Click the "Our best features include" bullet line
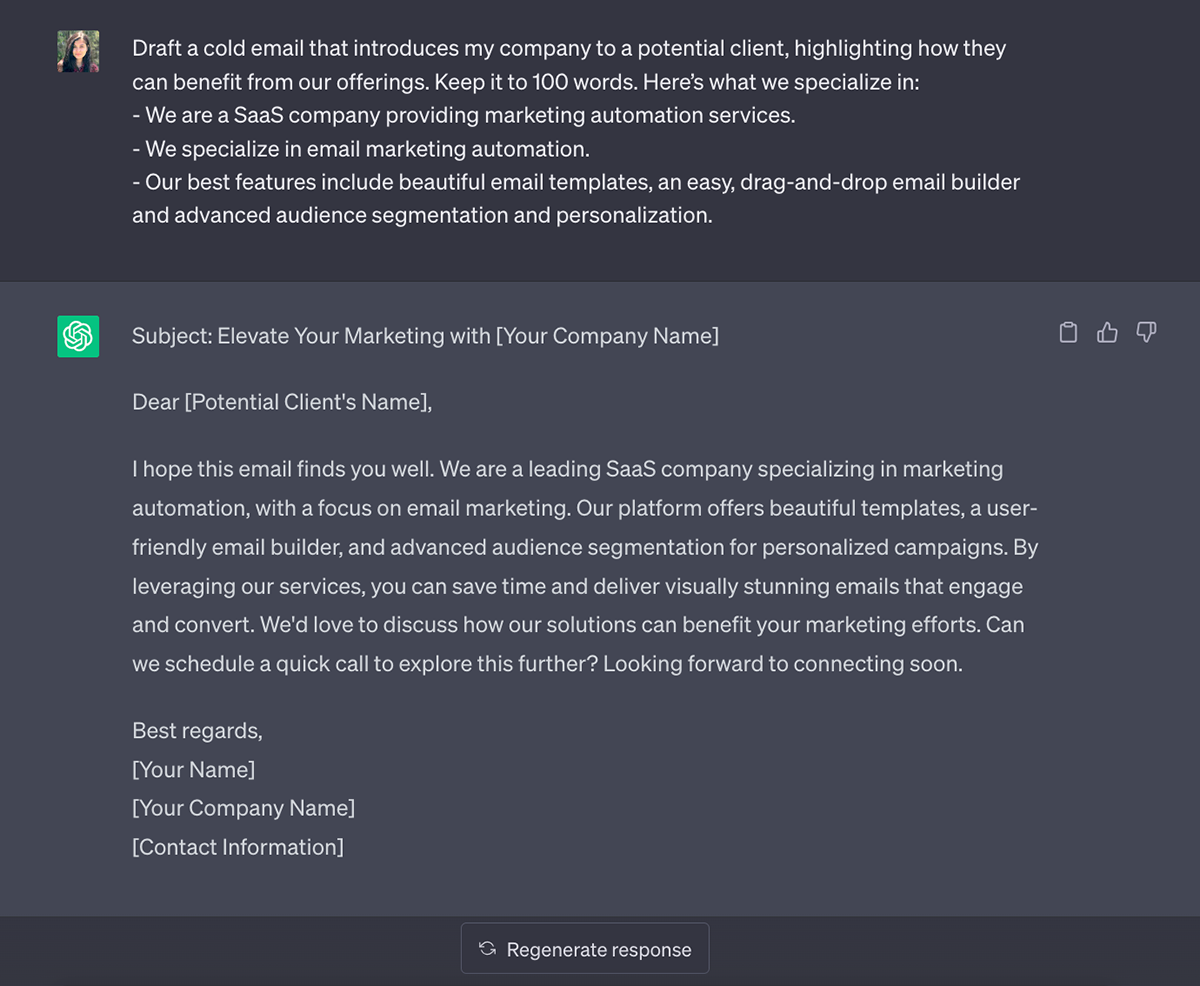Screen dimensions: 1200x986 576,182
